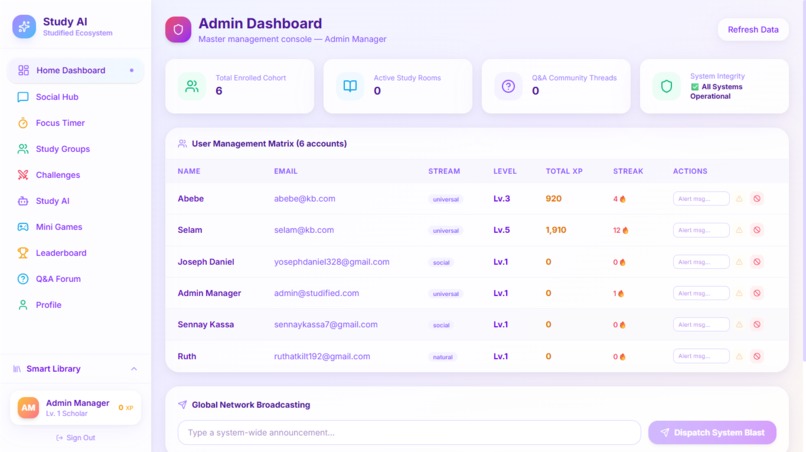Click the Q&A Community Threads question icon
806x452 pixels.
pyautogui.click(x=508, y=86)
